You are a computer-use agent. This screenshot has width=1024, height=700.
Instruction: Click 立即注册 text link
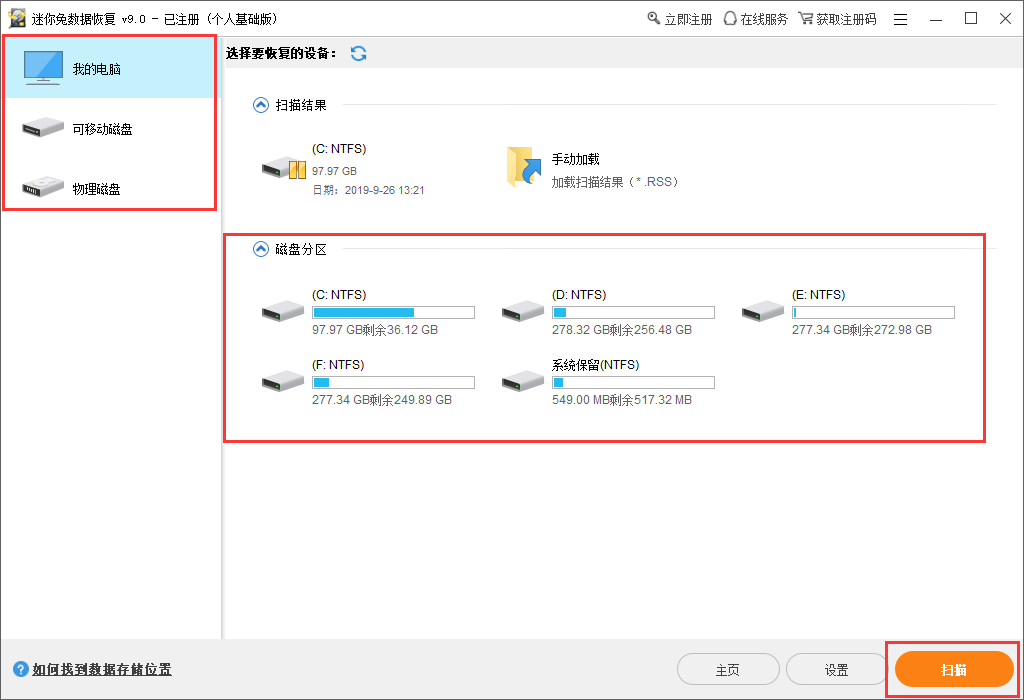tap(688, 20)
